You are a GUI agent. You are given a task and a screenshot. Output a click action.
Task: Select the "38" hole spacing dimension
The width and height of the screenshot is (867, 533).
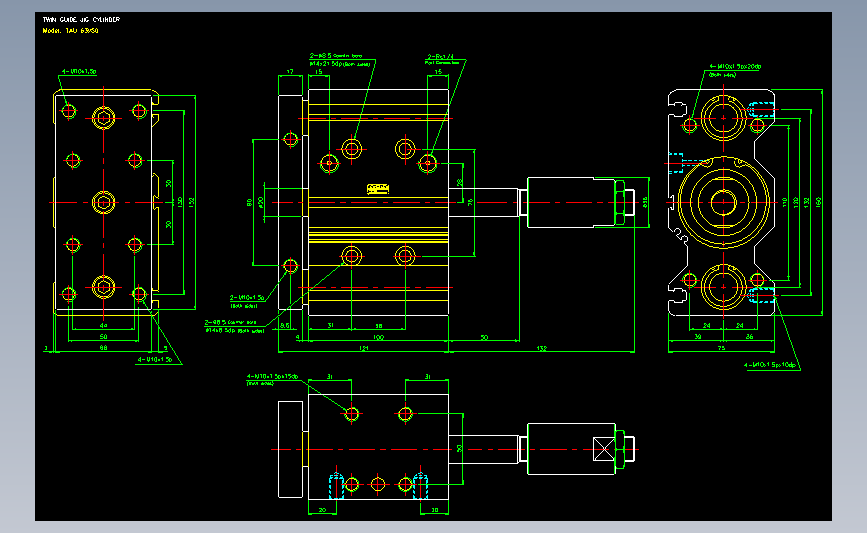(x=379, y=326)
